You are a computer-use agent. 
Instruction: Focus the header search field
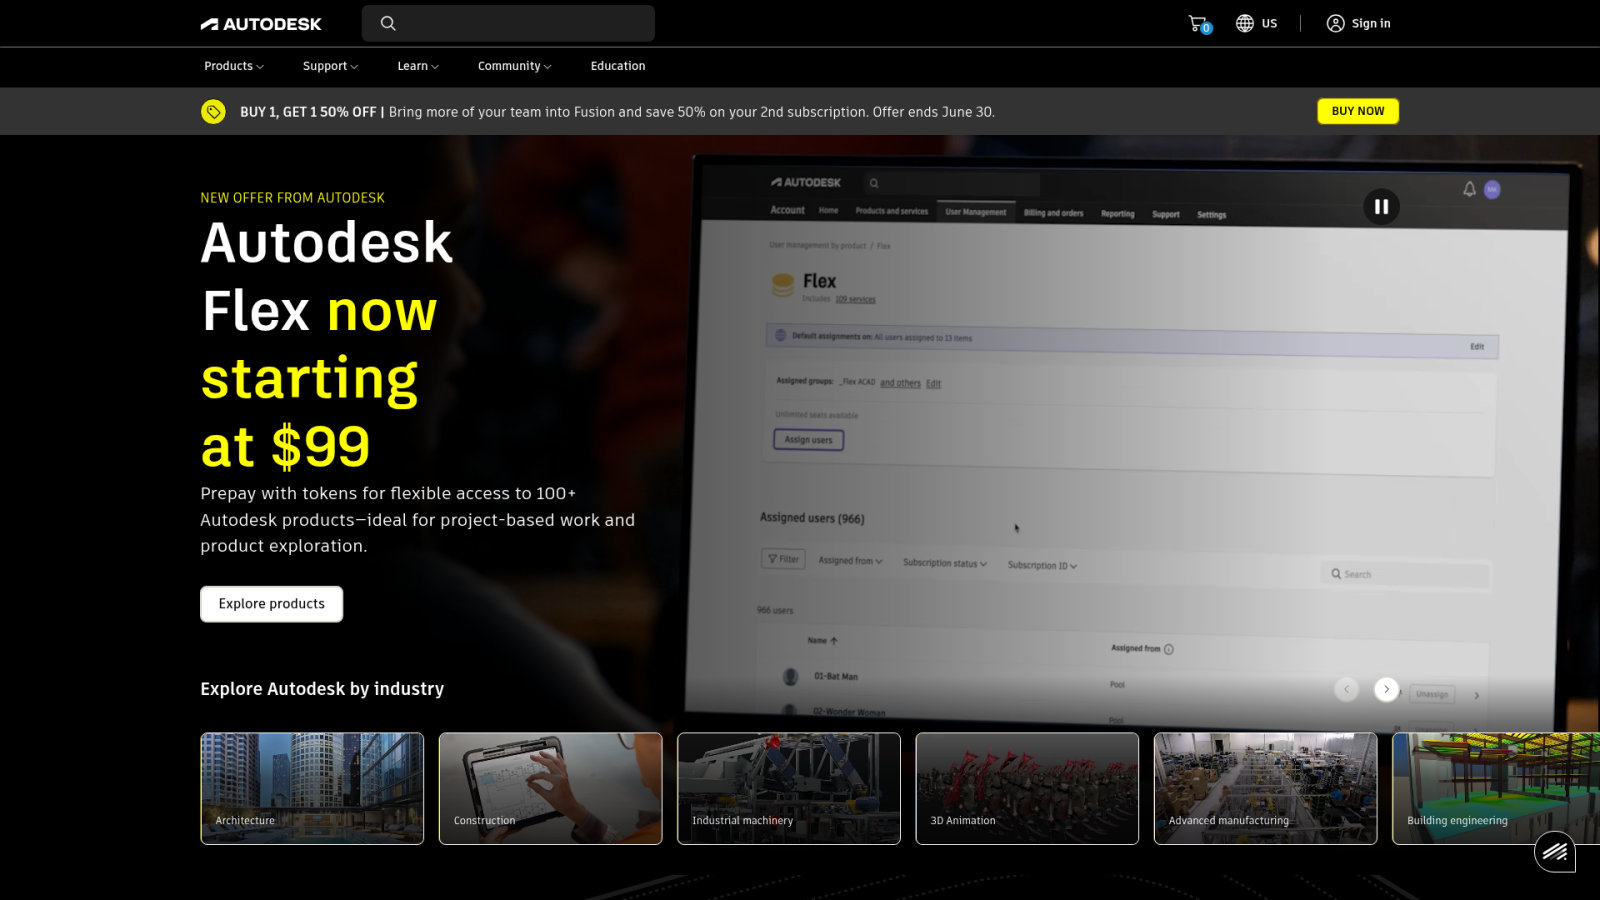click(508, 23)
